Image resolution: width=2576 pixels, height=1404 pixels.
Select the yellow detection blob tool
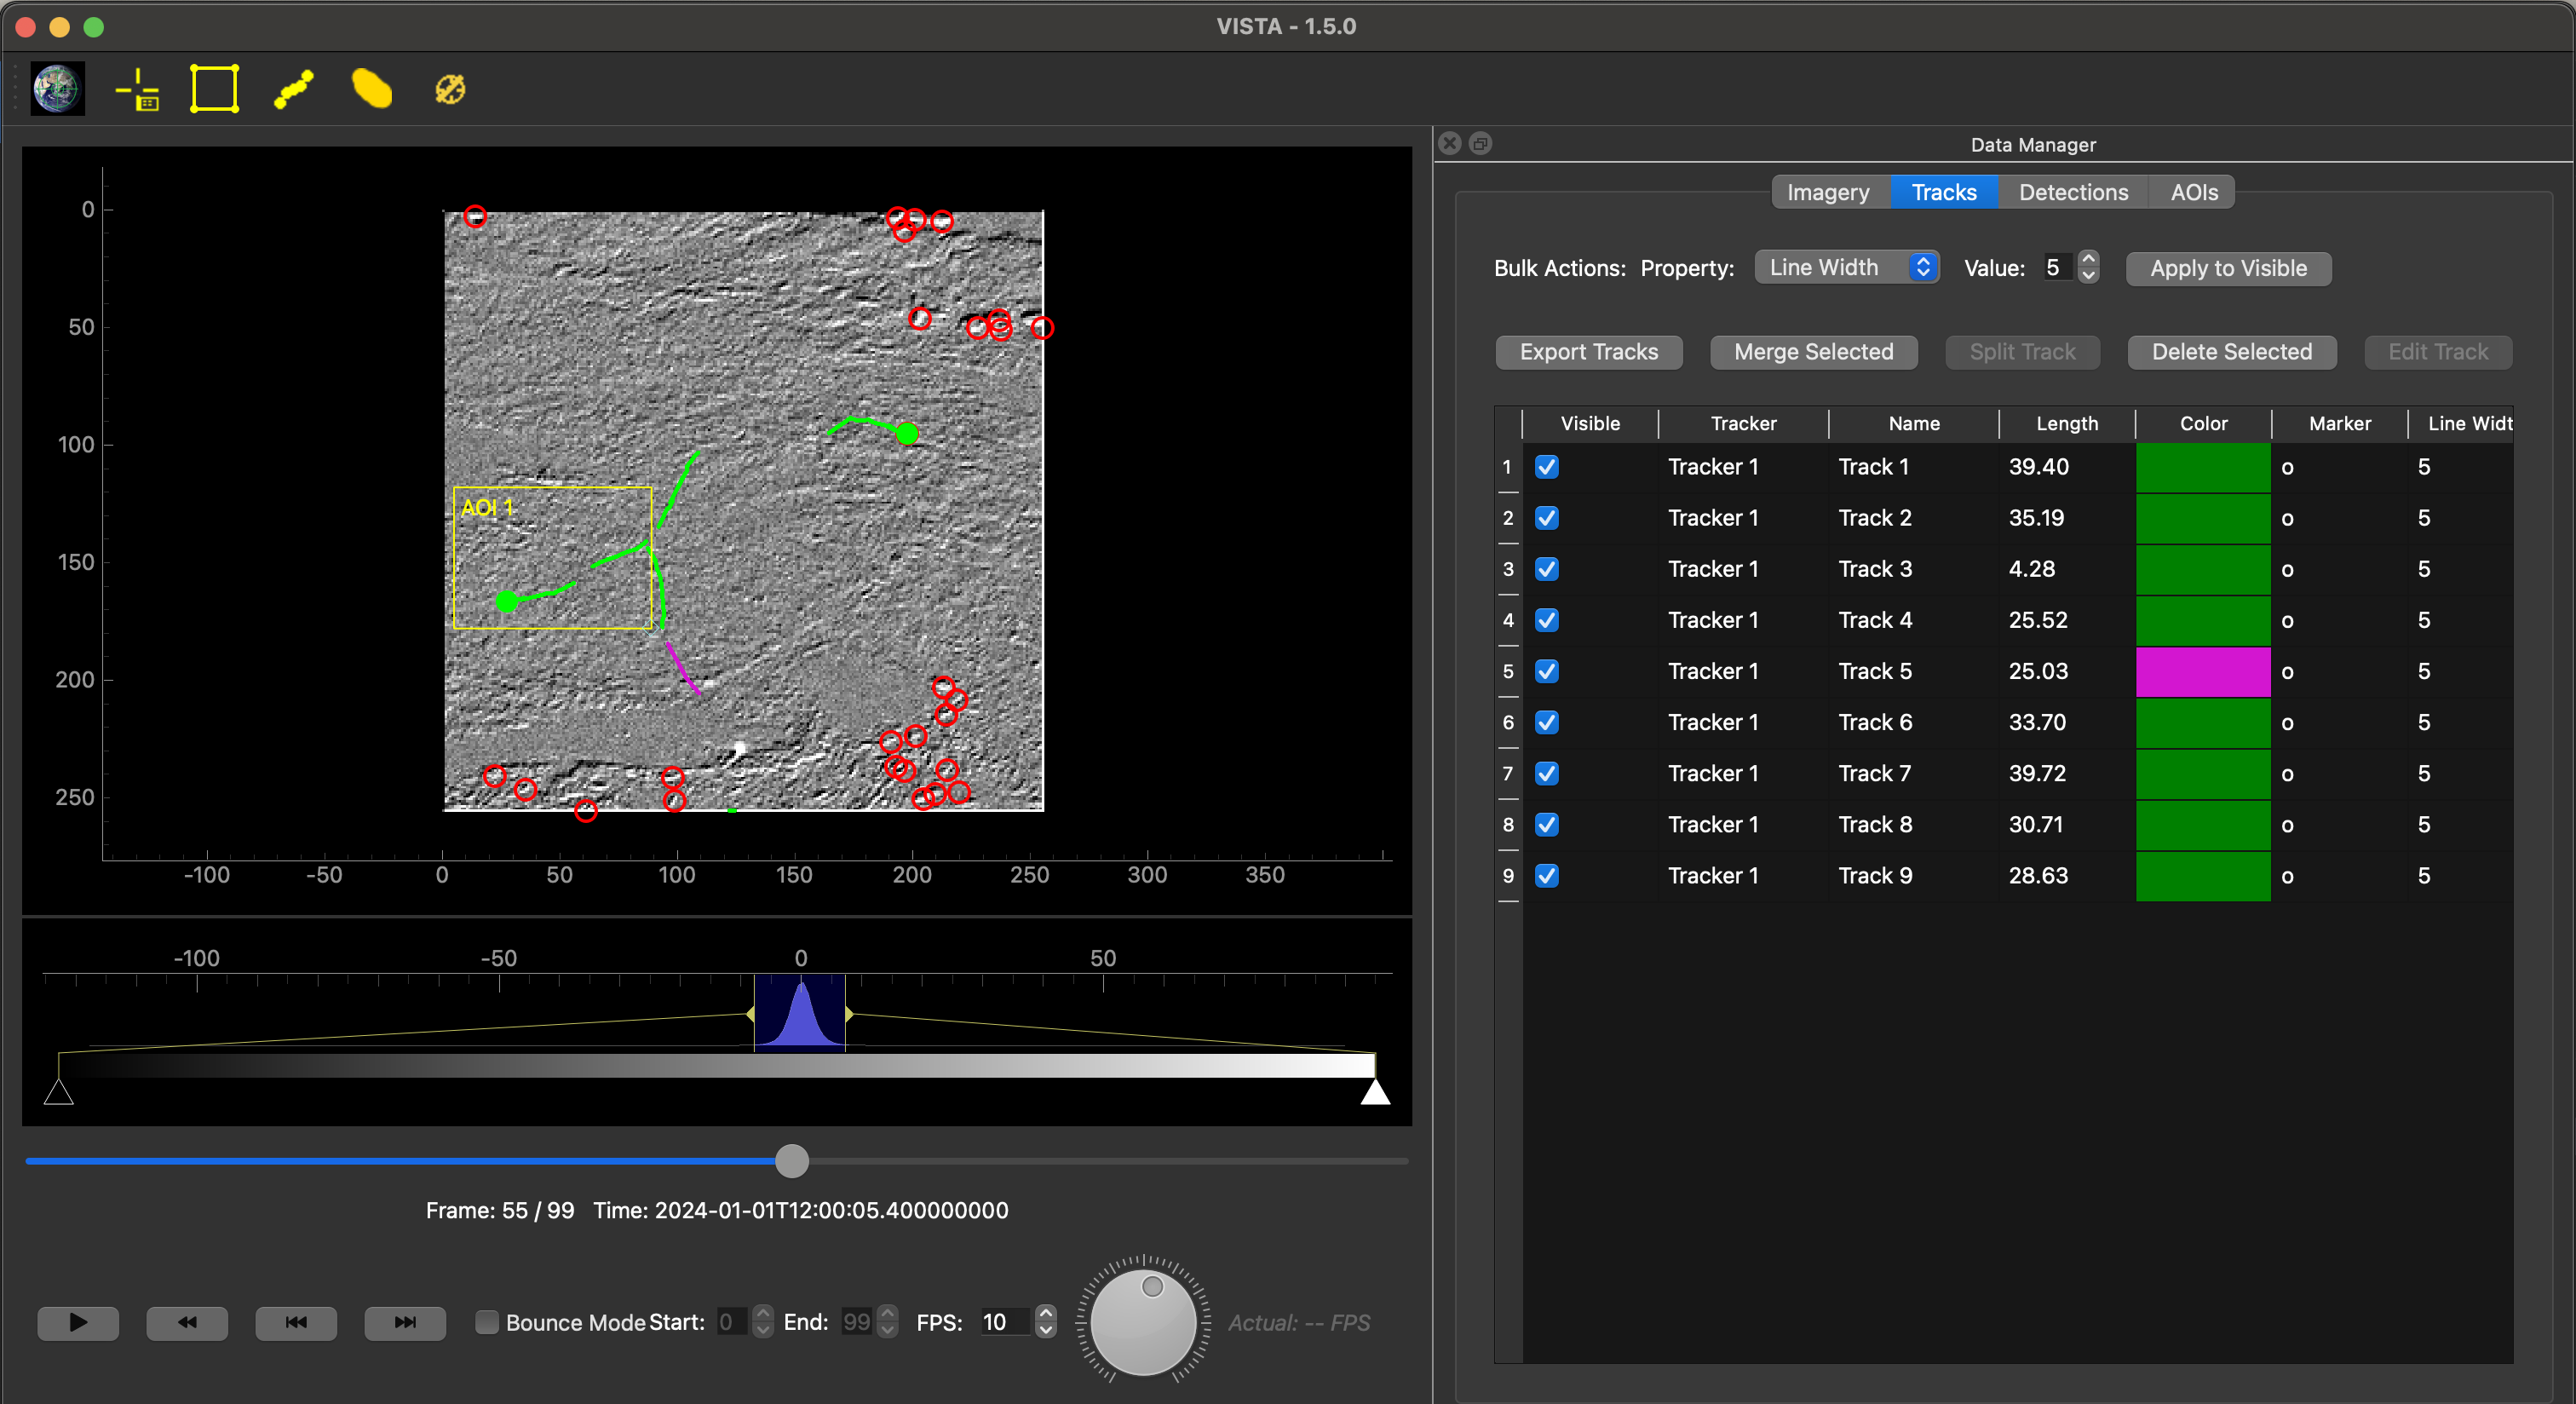tap(372, 89)
